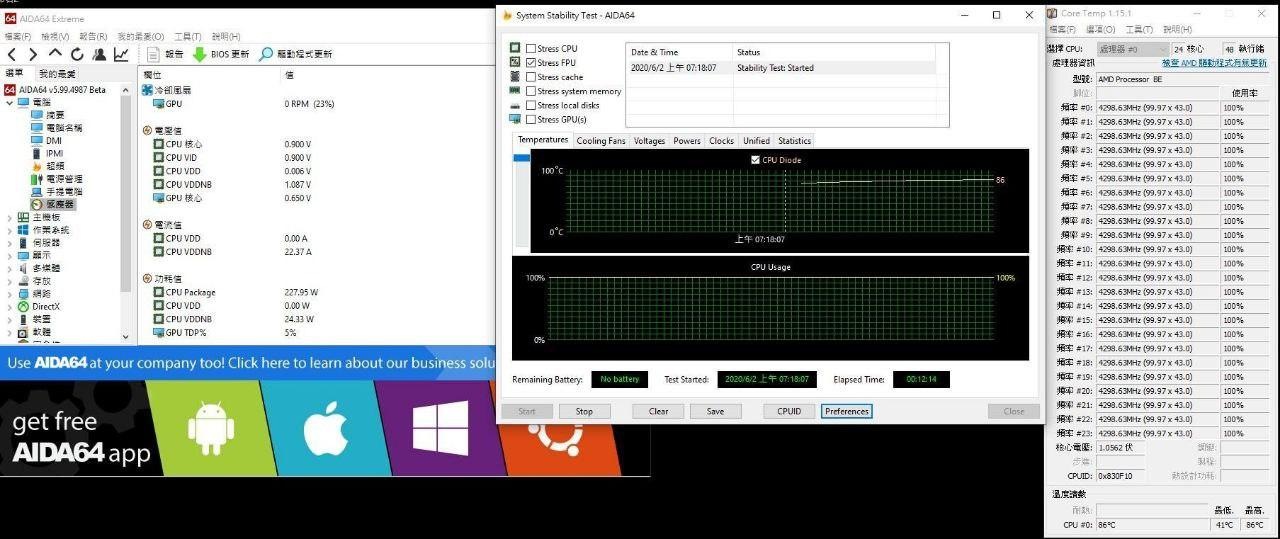This screenshot has height=539, width=1280.
Task: Click the Clear button
Action: (x=658, y=411)
